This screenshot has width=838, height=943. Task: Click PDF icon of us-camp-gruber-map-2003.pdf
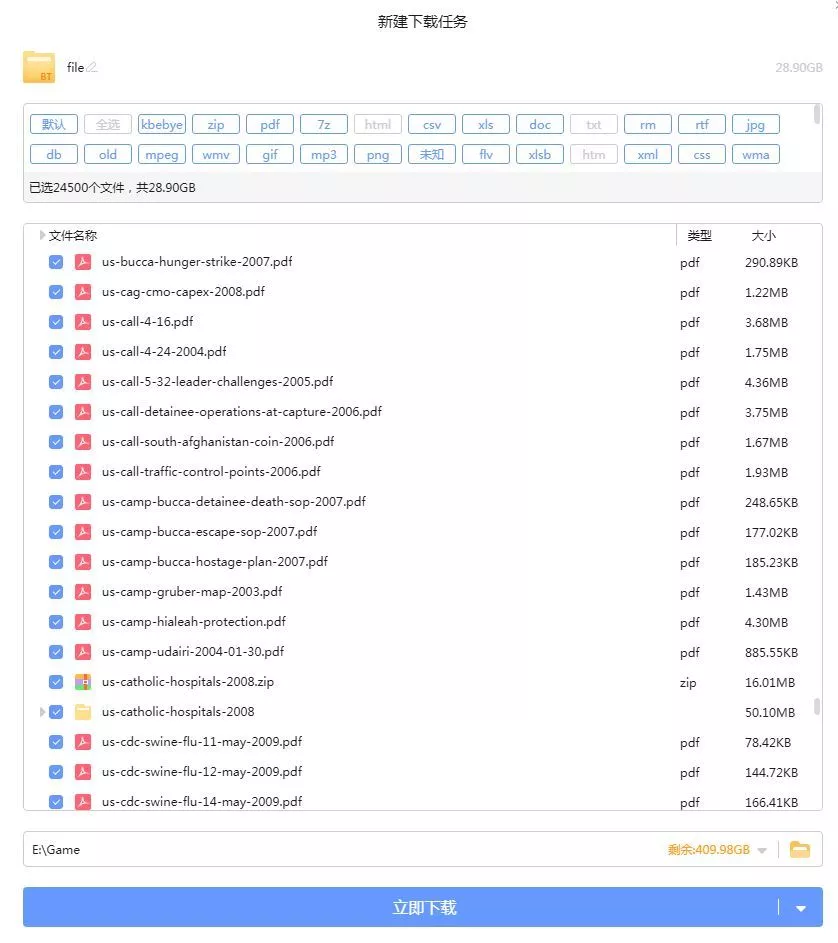coord(83,592)
